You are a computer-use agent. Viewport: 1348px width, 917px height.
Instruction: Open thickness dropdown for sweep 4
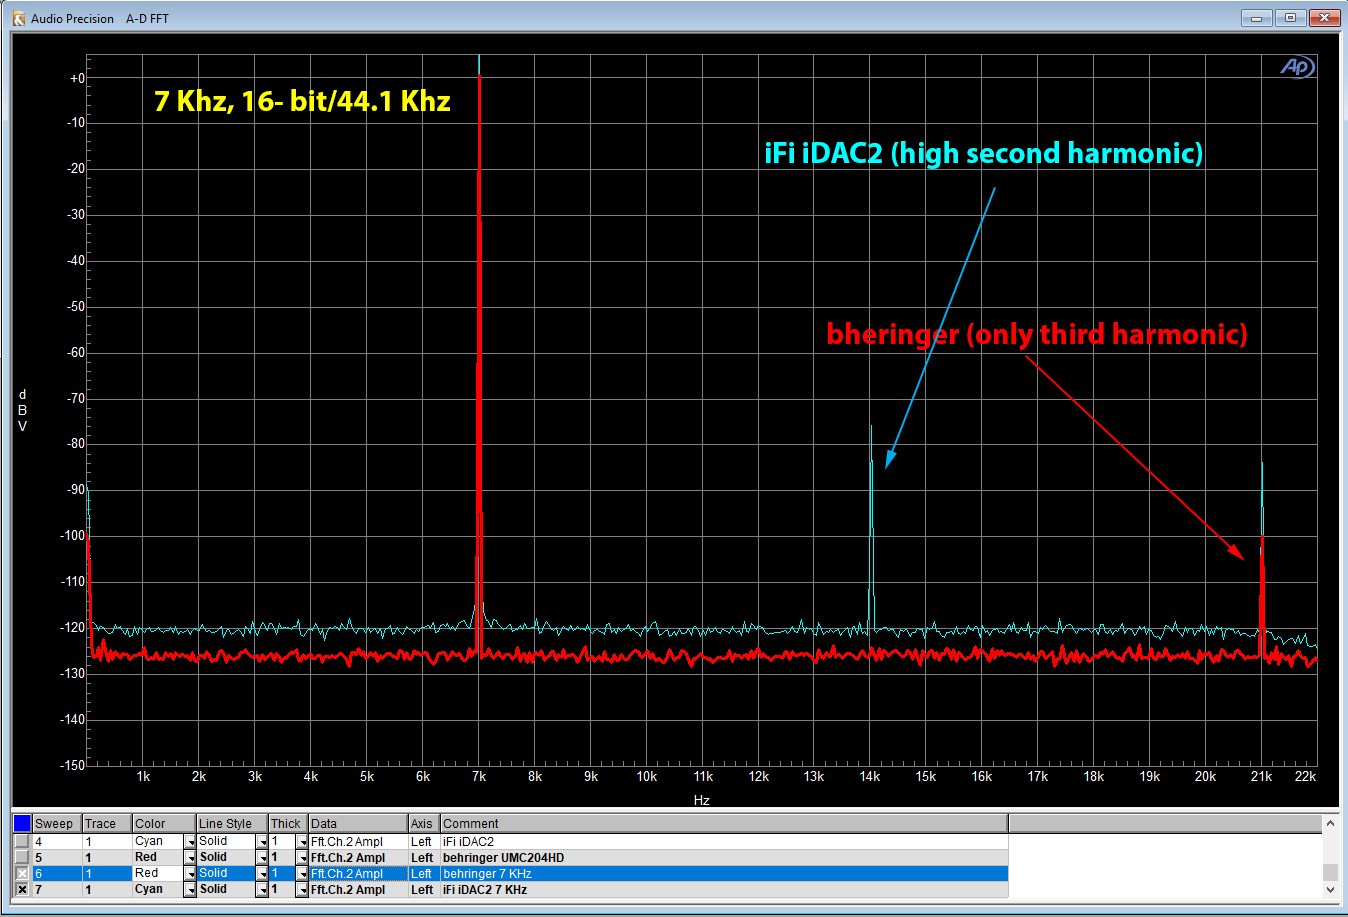pos(302,842)
